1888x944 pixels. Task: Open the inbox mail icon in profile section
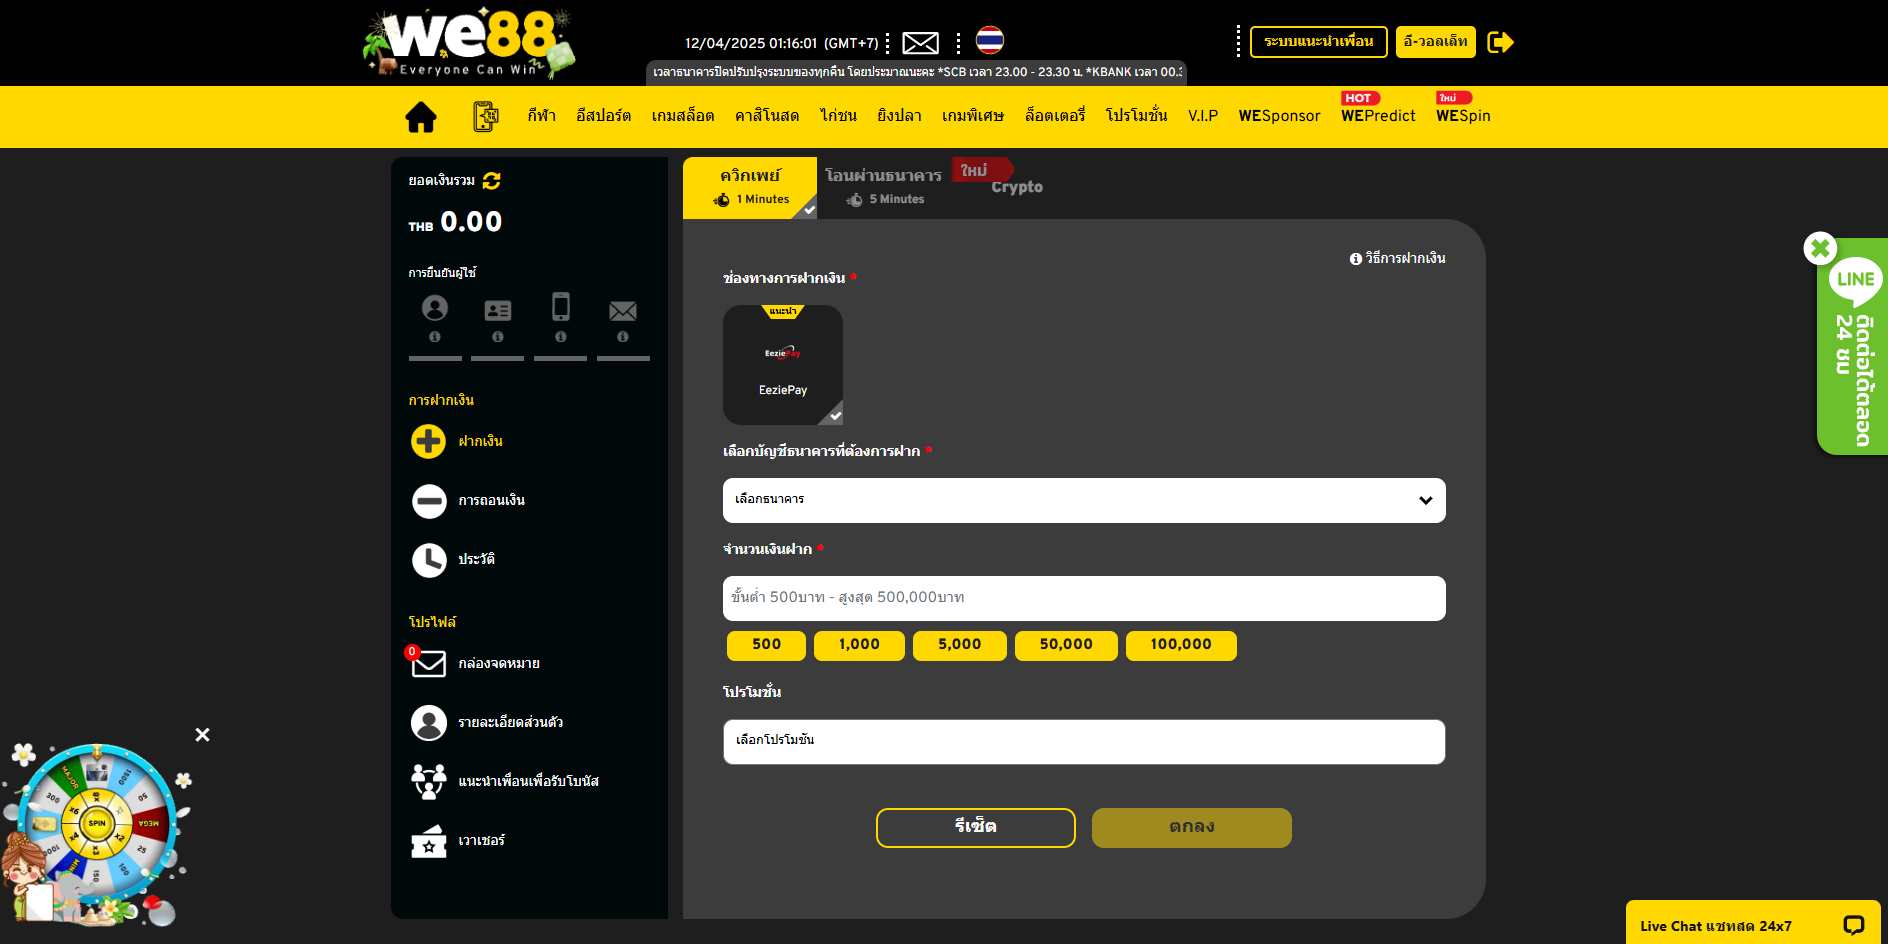tap(429, 663)
